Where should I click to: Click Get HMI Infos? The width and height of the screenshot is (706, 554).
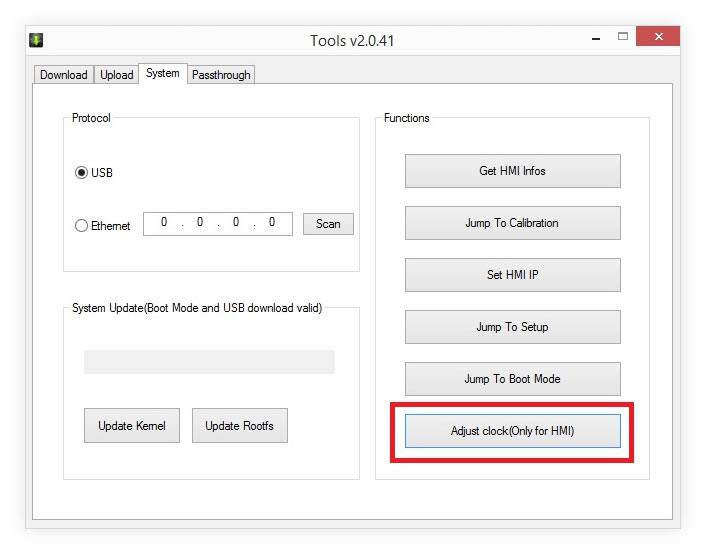(x=512, y=171)
